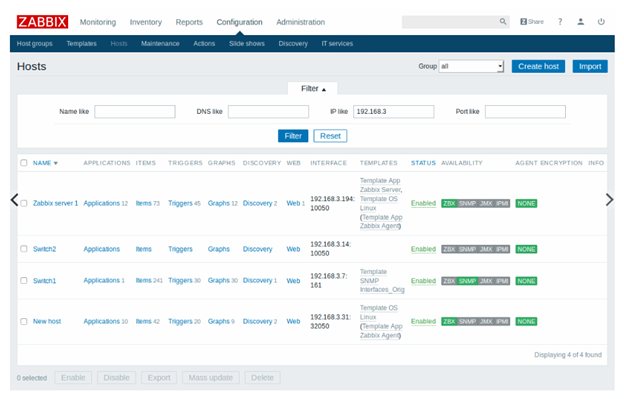Open the user profile icon

pos(581,22)
